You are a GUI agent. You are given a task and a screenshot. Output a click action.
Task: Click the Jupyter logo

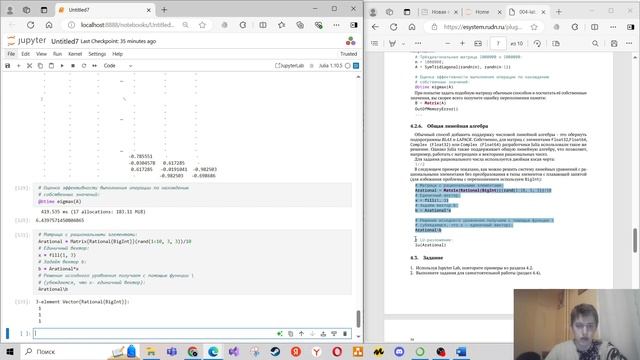pos(27,41)
